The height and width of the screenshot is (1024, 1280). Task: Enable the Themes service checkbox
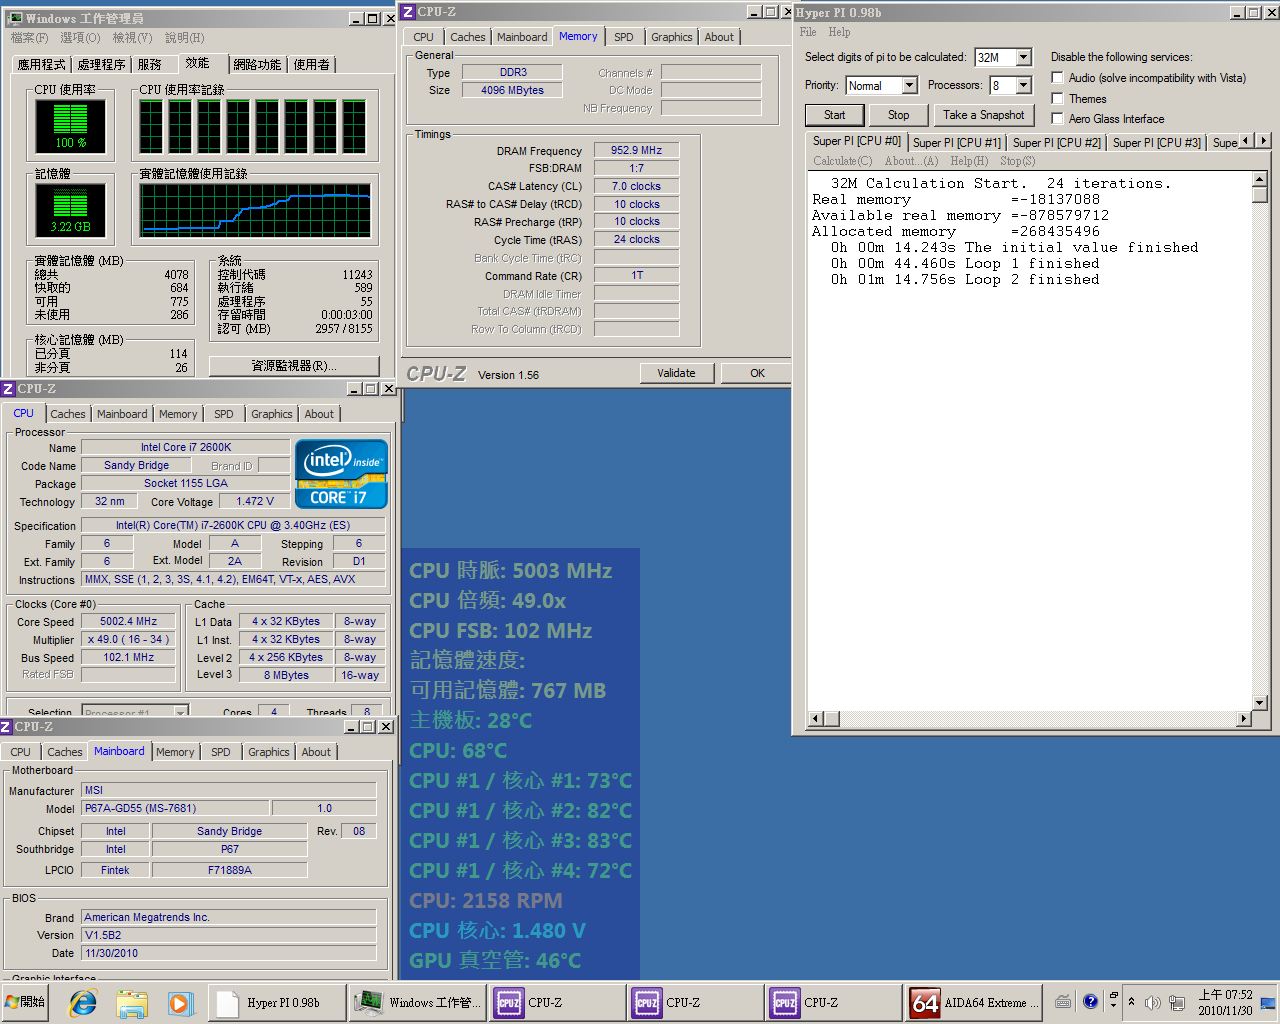coord(1057,99)
